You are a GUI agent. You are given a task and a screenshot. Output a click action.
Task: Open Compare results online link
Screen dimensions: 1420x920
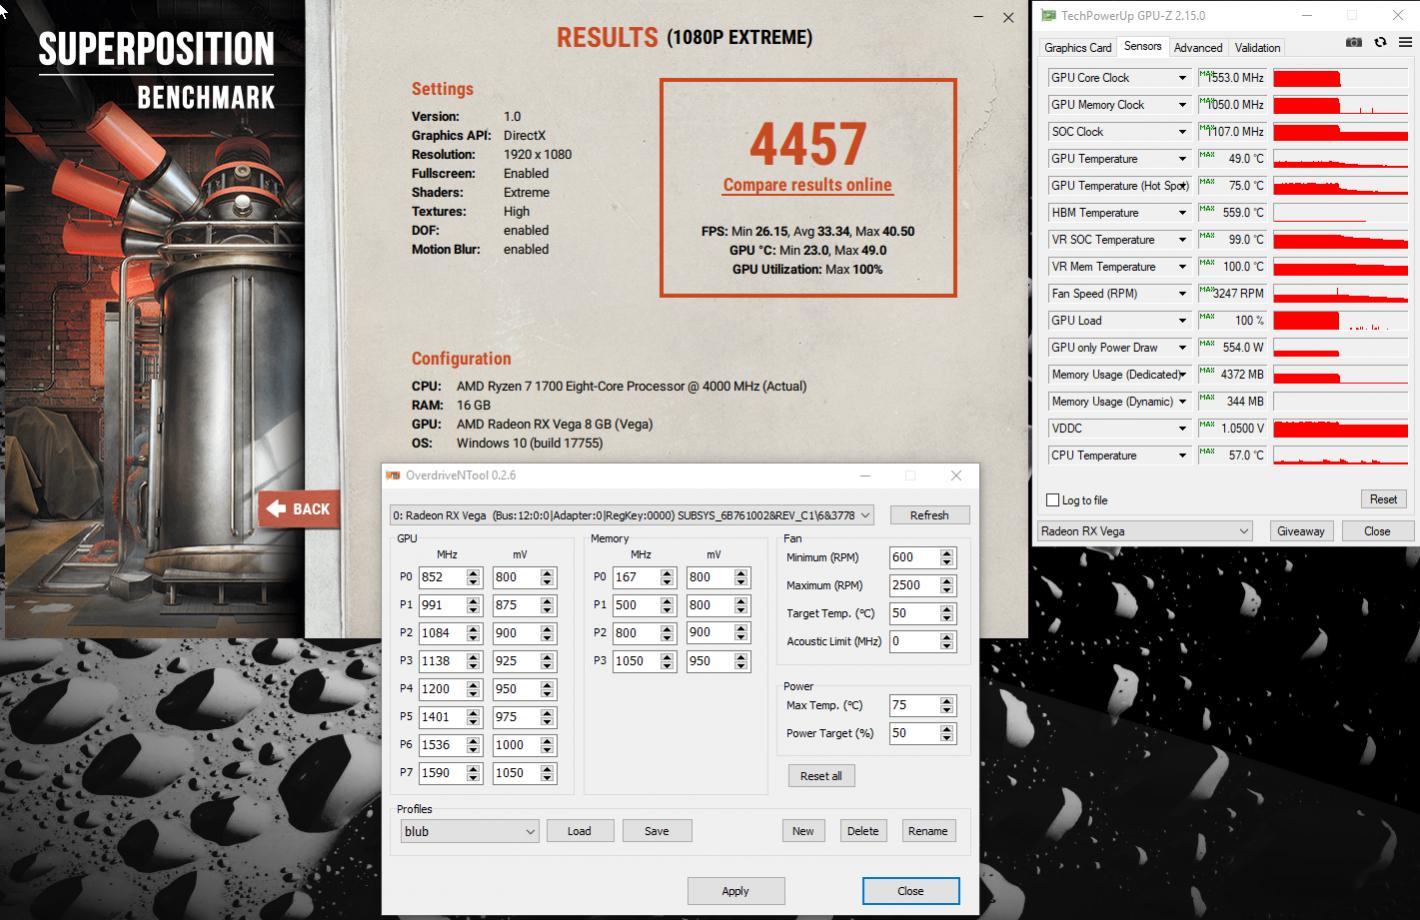[x=807, y=185]
